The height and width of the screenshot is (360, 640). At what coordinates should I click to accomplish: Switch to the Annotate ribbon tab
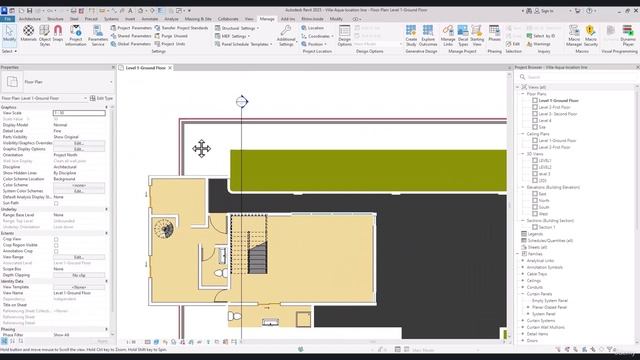click(x=149, y=19)
